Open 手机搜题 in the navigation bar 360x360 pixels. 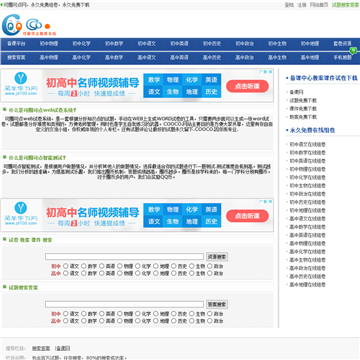point(342,58)
